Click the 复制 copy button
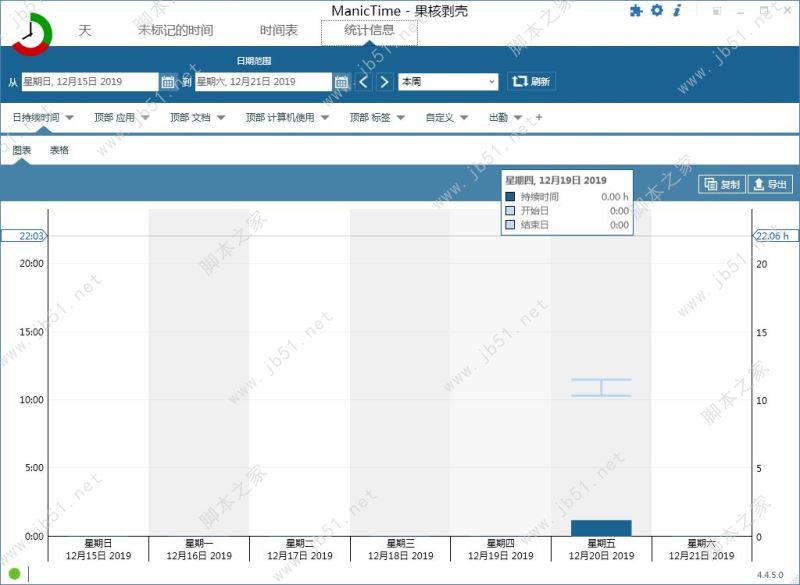 tap(722, 184)
